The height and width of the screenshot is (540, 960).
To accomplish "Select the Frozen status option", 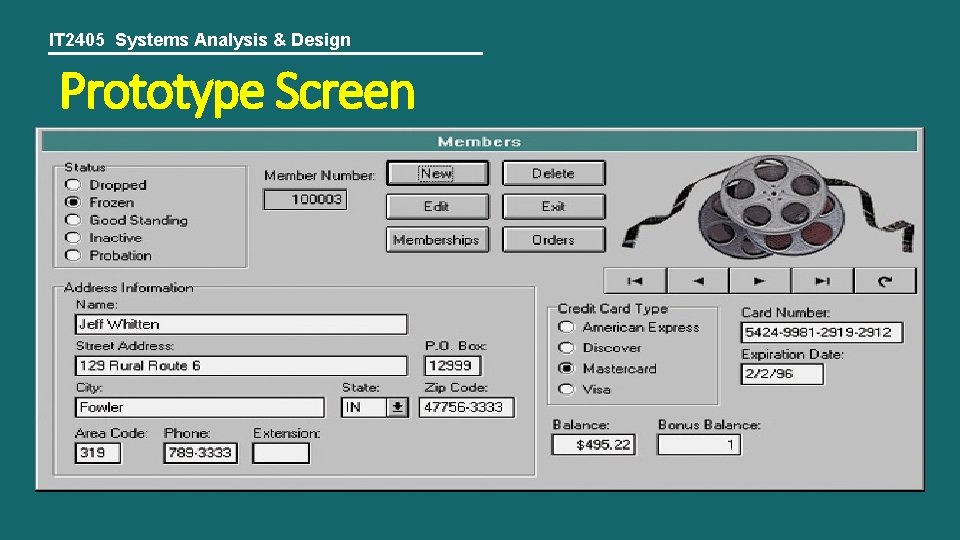I will 73,202.
